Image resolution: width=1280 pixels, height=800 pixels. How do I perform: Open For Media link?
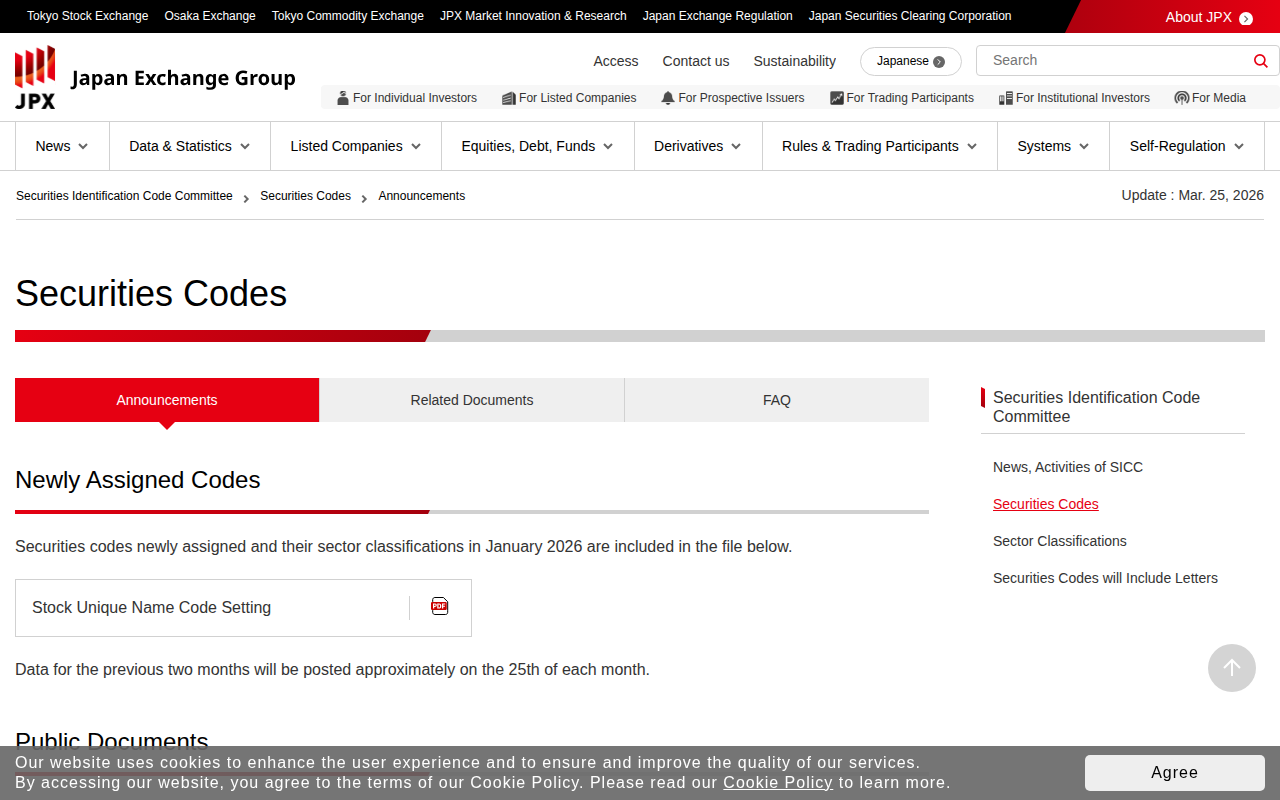pos(1211,98)
